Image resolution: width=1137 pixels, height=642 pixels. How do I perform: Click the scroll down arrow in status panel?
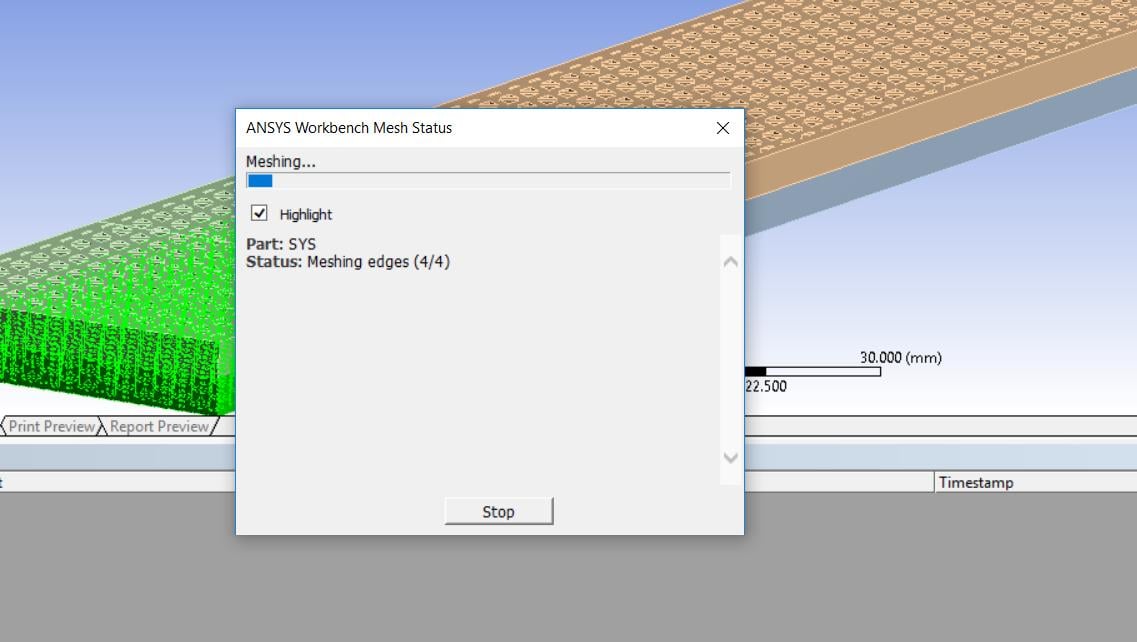point(731,458)
